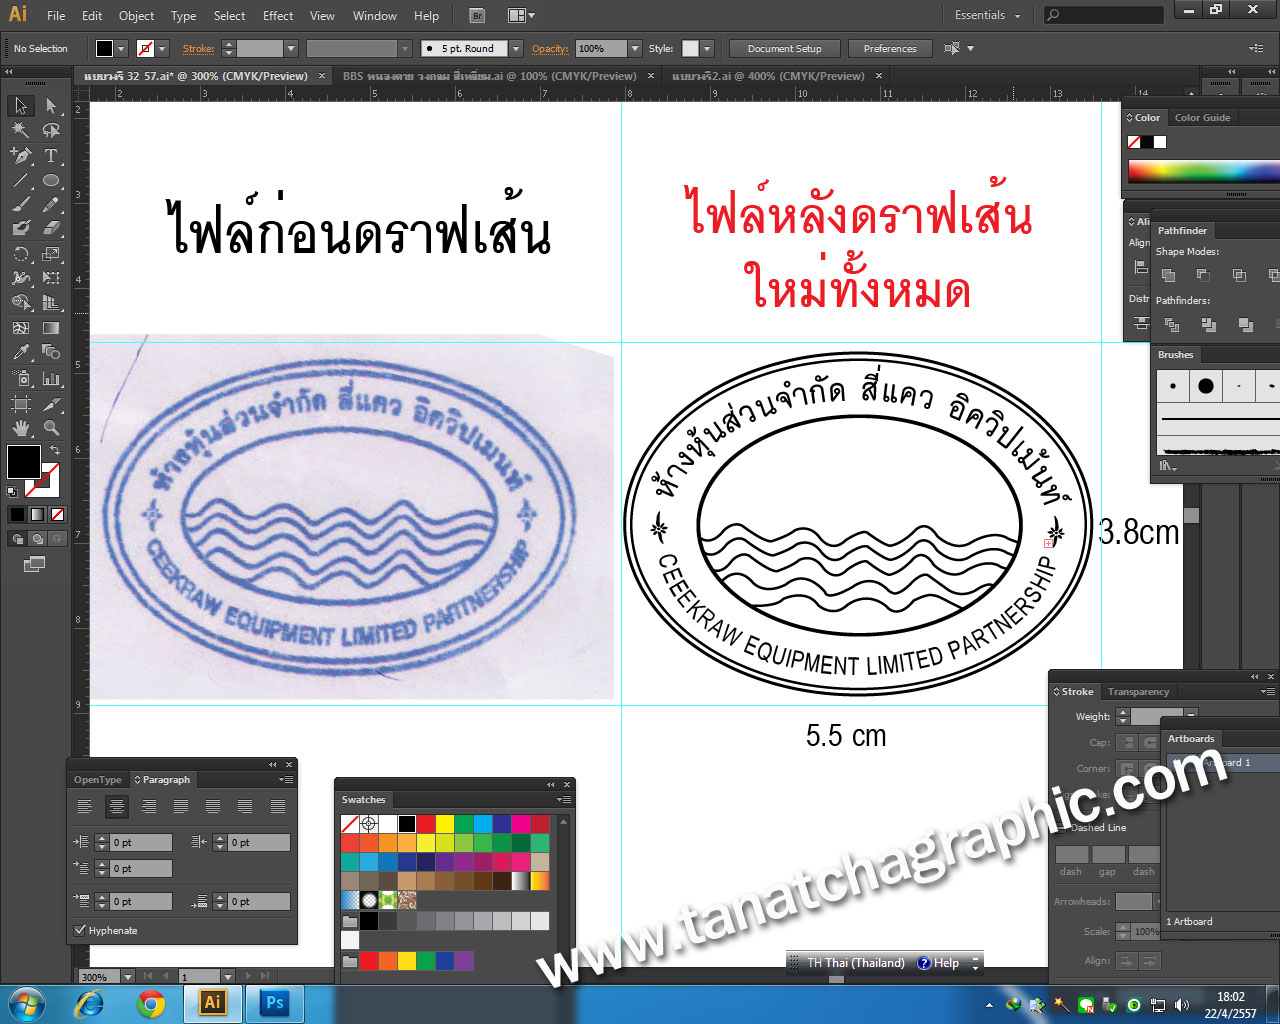
Task: Open the Swatches panel options menu
Action: 564,800
